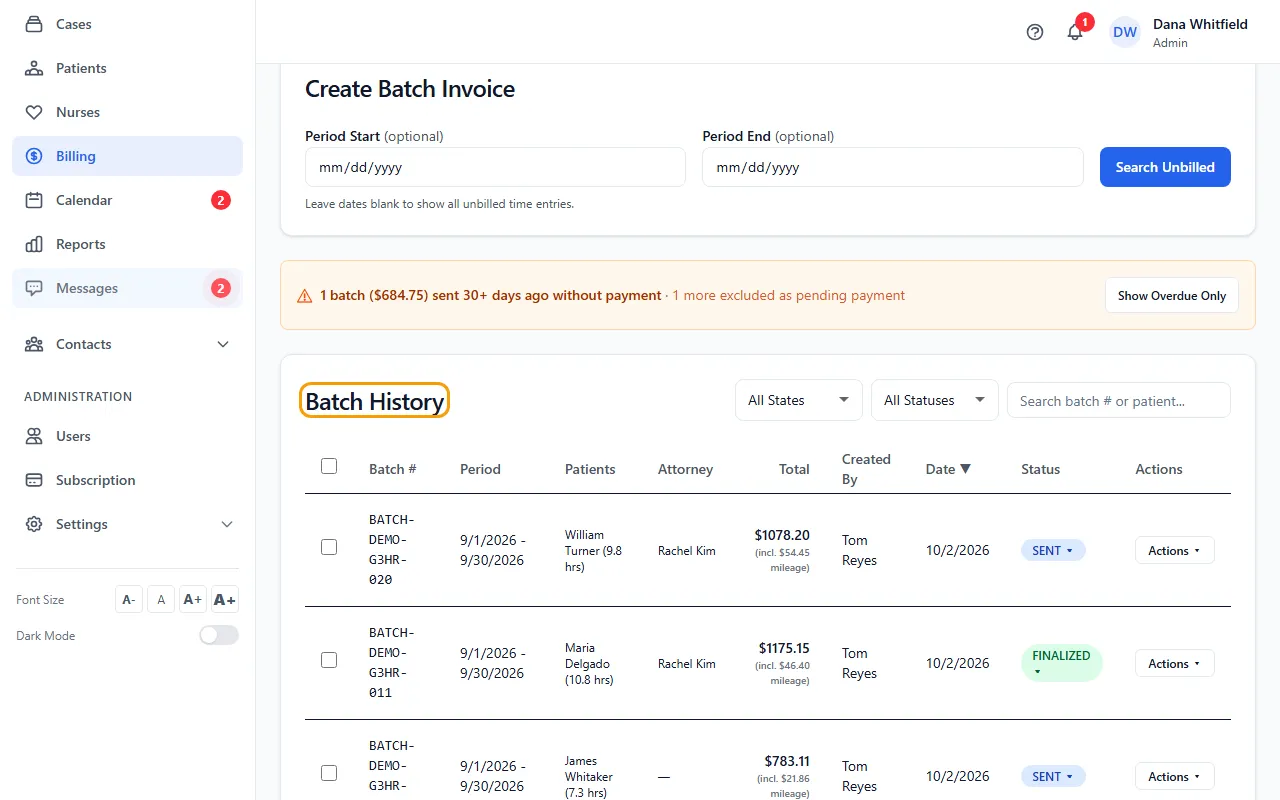Open Actions menu for William Turner batch
The height and width of the screenshot is (800, 1280).
[1174, 550]
